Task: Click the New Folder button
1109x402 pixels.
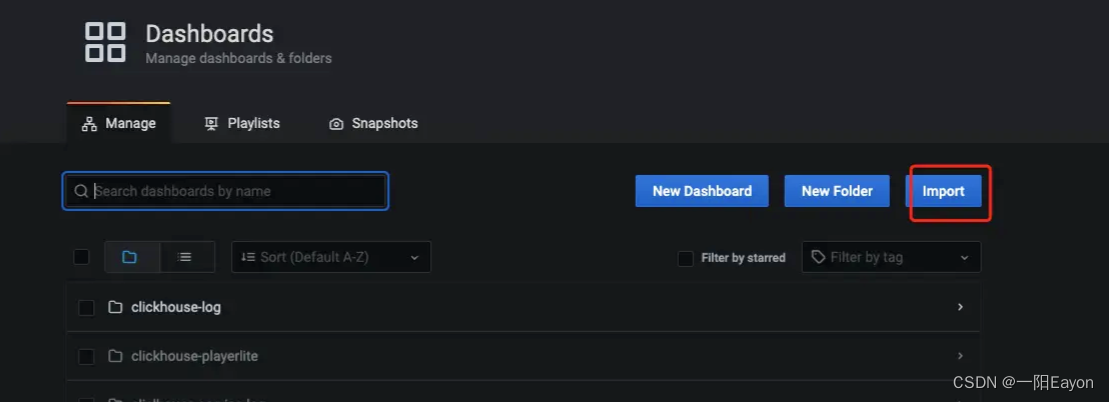Action: [837, 191]
